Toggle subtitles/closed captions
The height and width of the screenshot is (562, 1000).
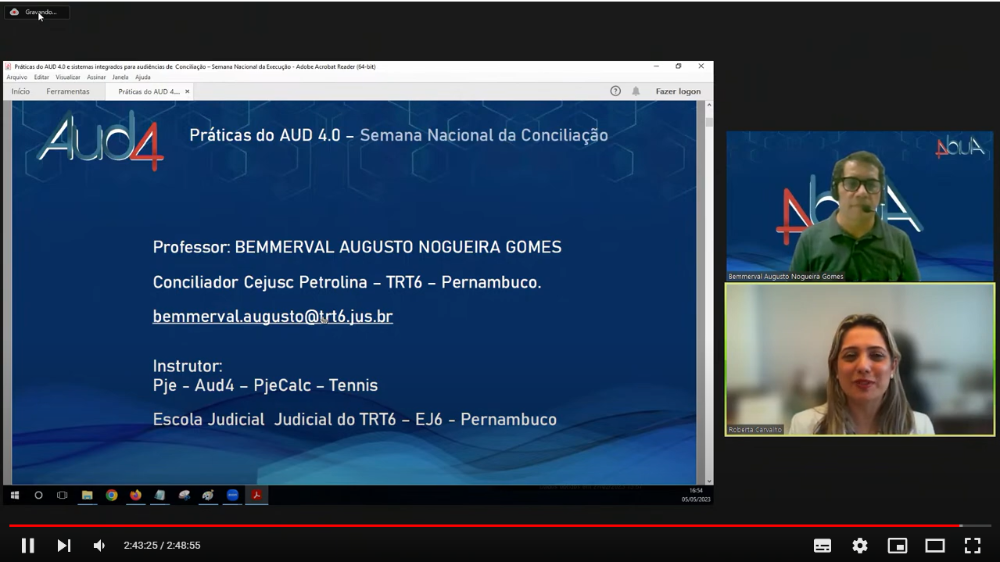[822, 545]
